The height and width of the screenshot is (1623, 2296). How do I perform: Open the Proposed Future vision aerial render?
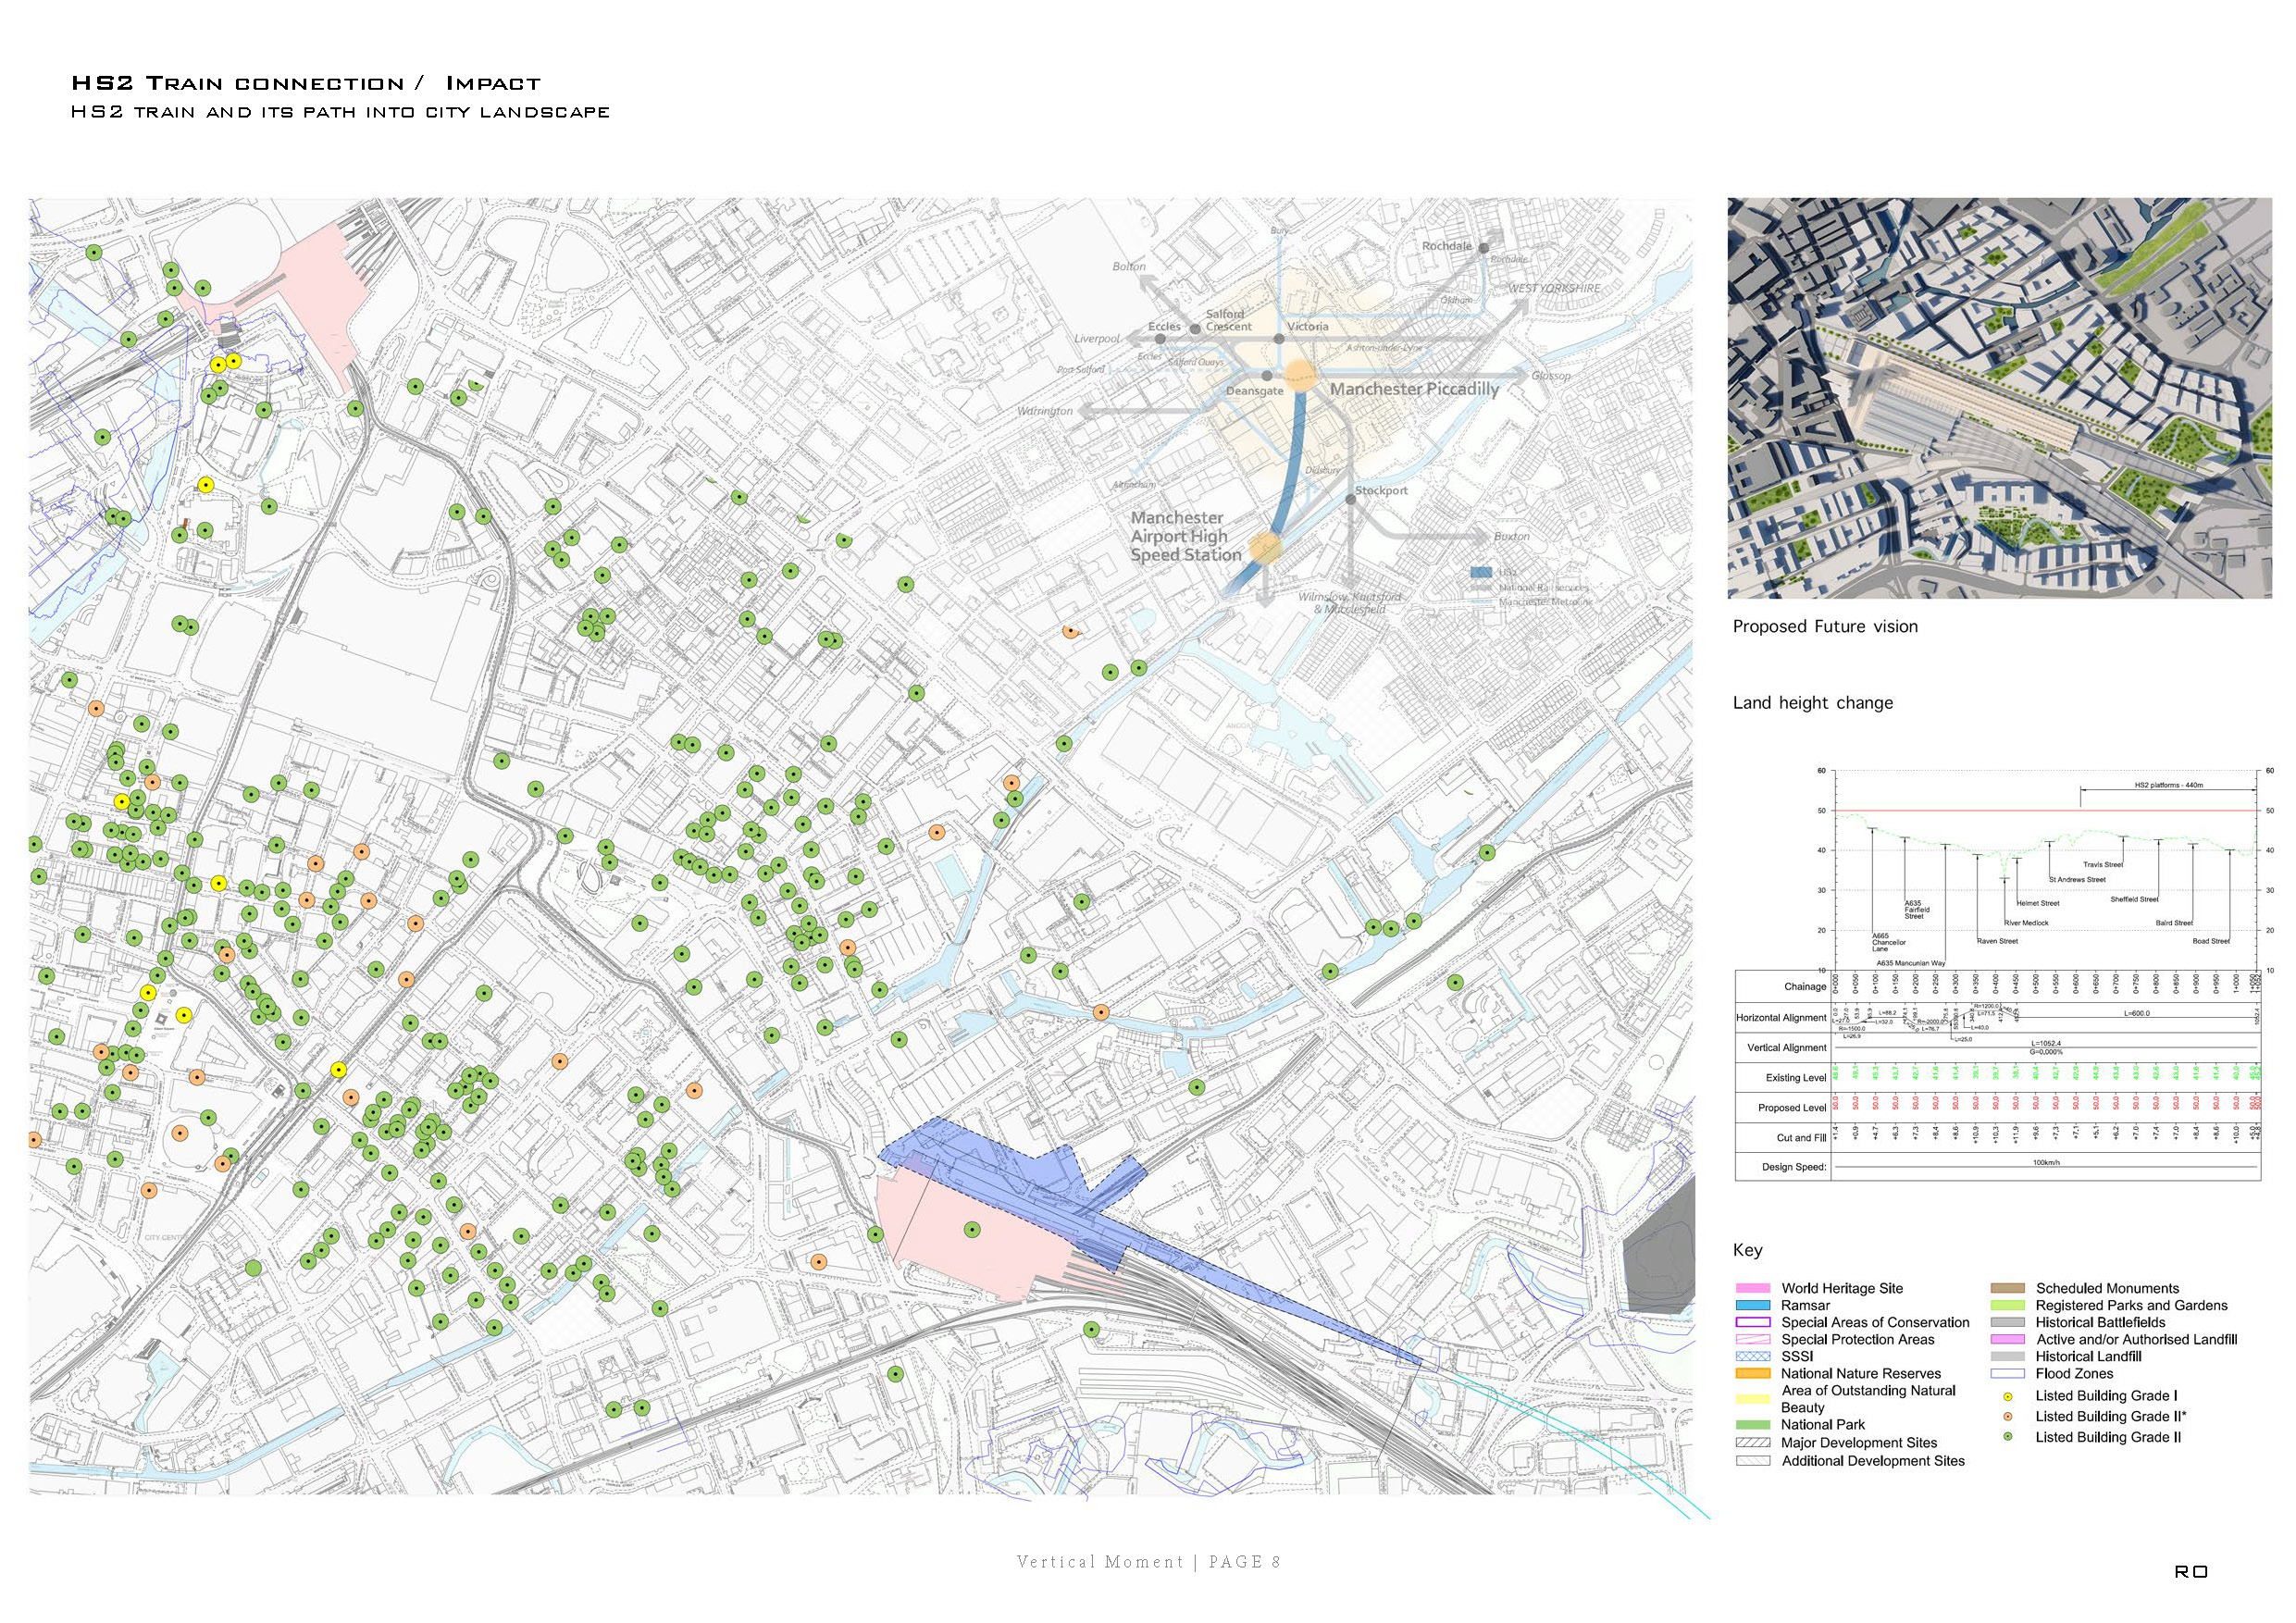point(2000,398)
